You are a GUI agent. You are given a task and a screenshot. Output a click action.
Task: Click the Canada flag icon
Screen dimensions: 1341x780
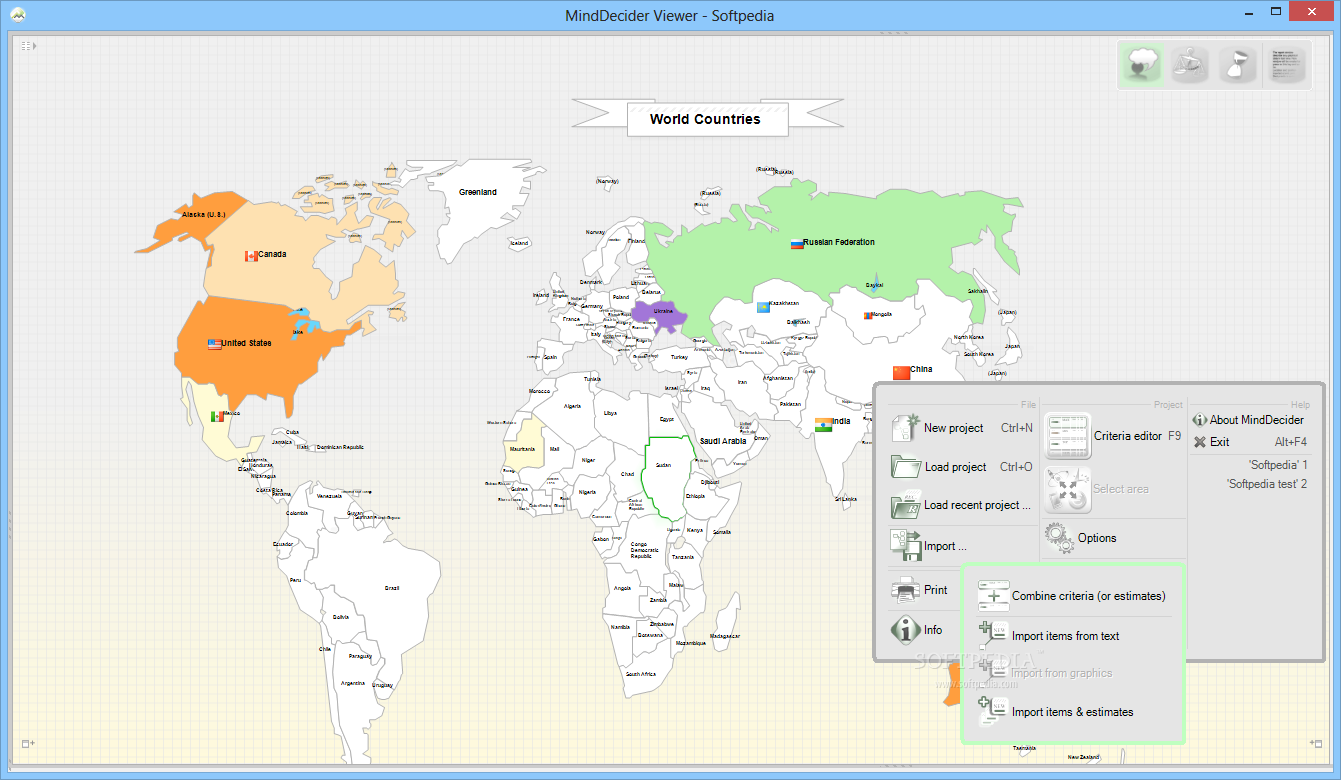point(251,256)
